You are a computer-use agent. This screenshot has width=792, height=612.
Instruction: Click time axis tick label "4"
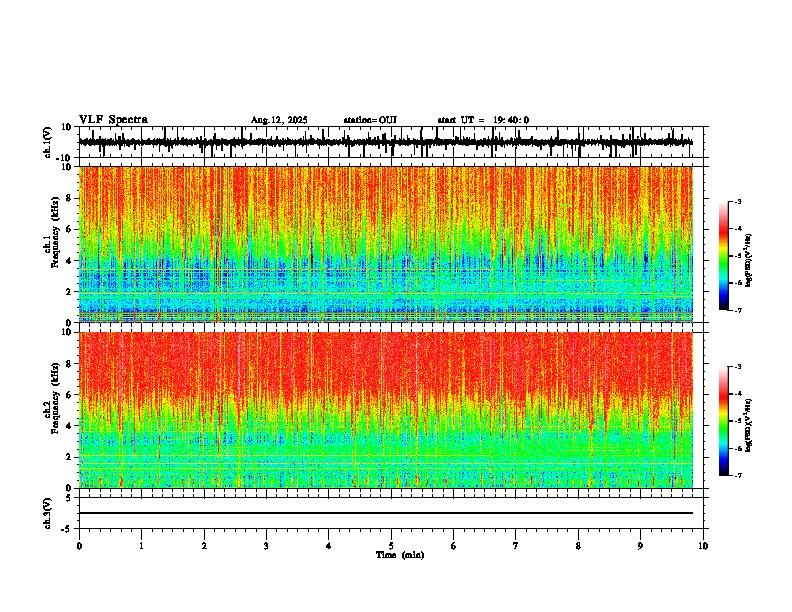tap(329, 546)
